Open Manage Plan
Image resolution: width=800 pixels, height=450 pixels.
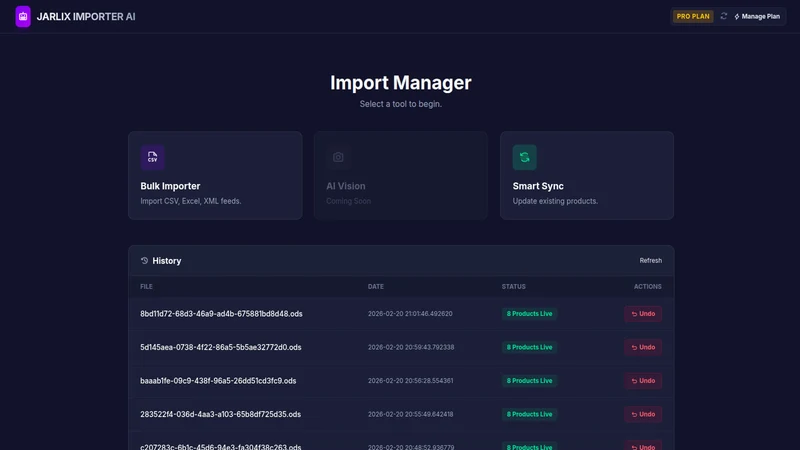coord(757,16)
